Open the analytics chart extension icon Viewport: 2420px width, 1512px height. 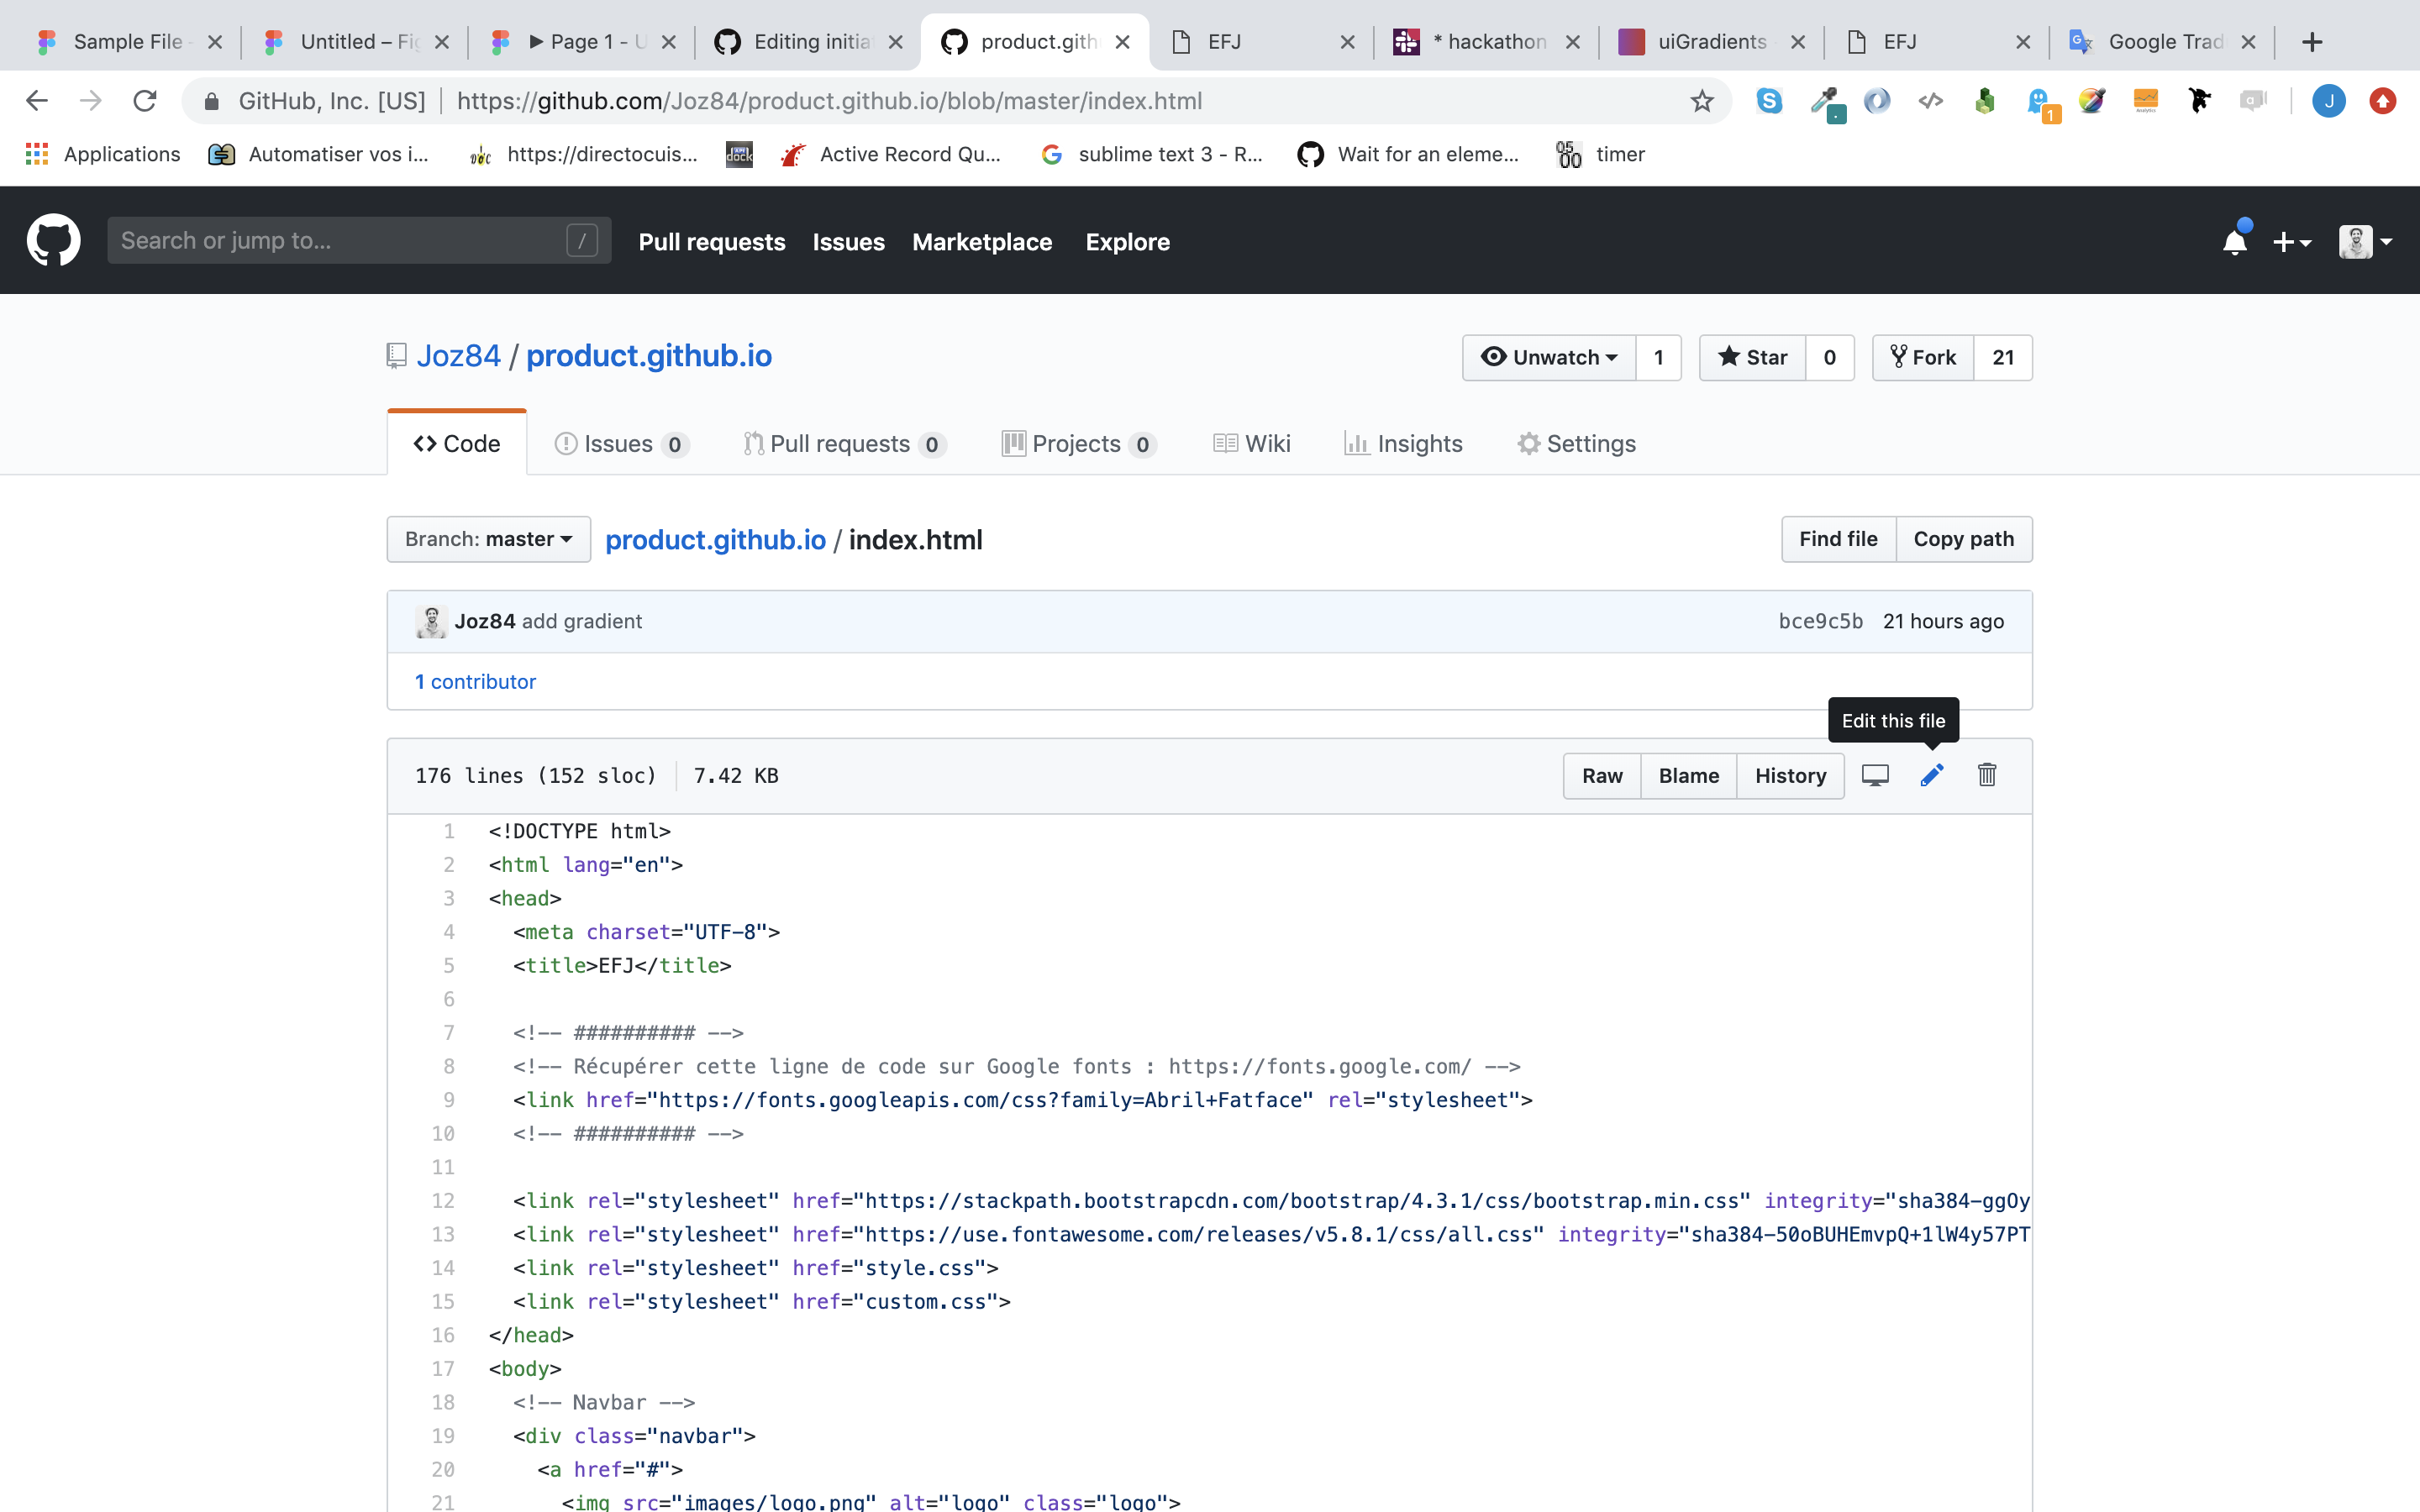(x=2145, y=101)
